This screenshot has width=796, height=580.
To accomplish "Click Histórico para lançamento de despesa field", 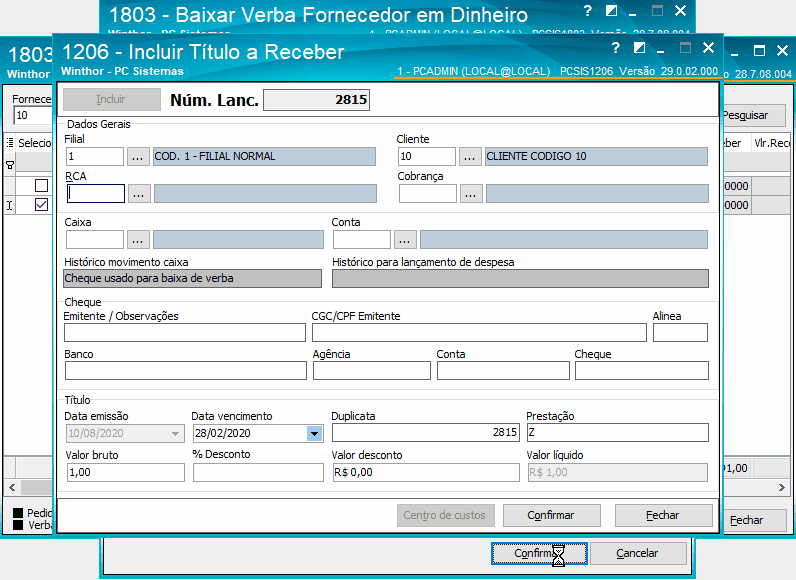I will [520, 279].
